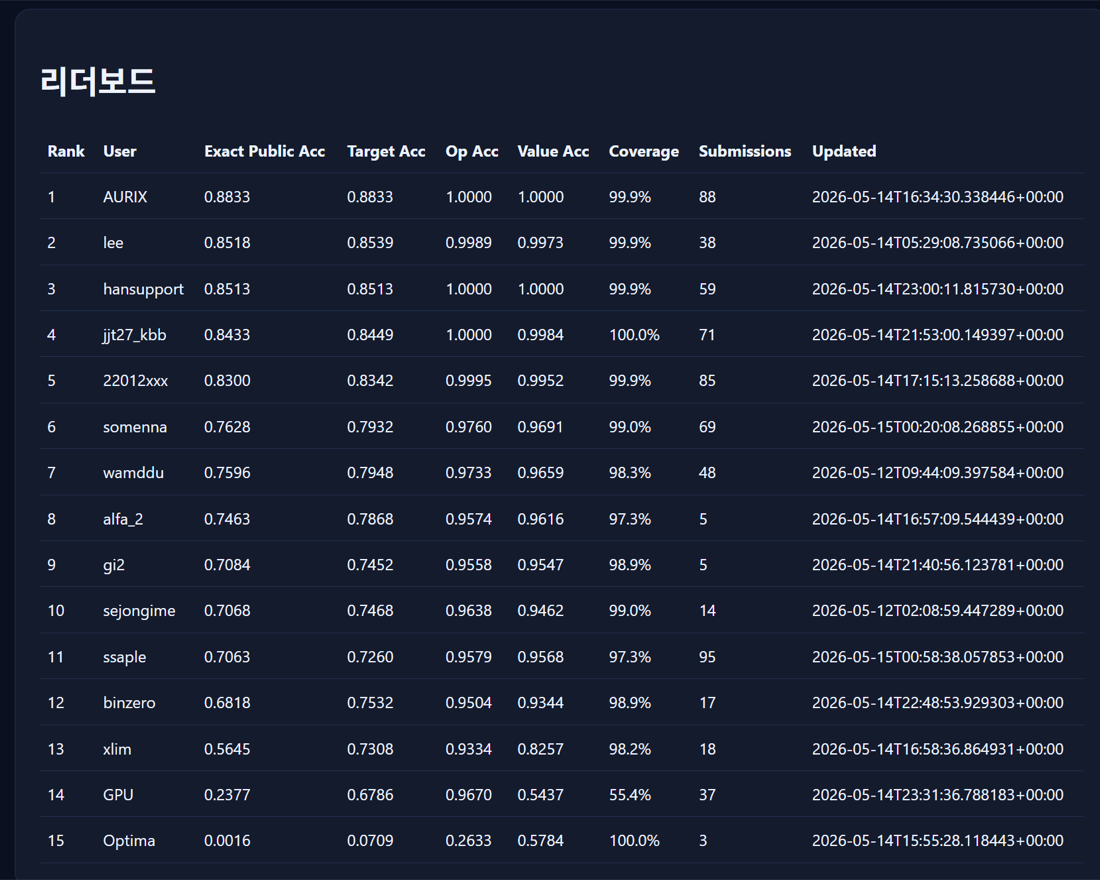Click binzero's Target Acc 0.7532
Screen dimensions: 1100x880
[370, 703]
